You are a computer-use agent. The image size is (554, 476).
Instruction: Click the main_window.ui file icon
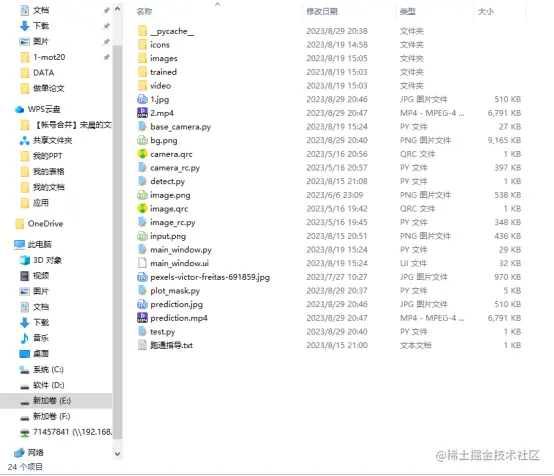[142, 263]
